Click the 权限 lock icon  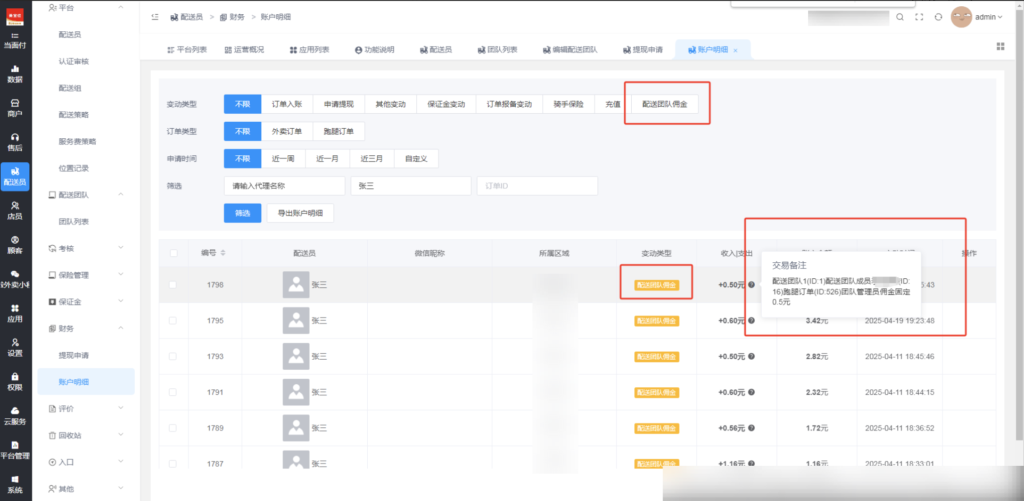15,380
